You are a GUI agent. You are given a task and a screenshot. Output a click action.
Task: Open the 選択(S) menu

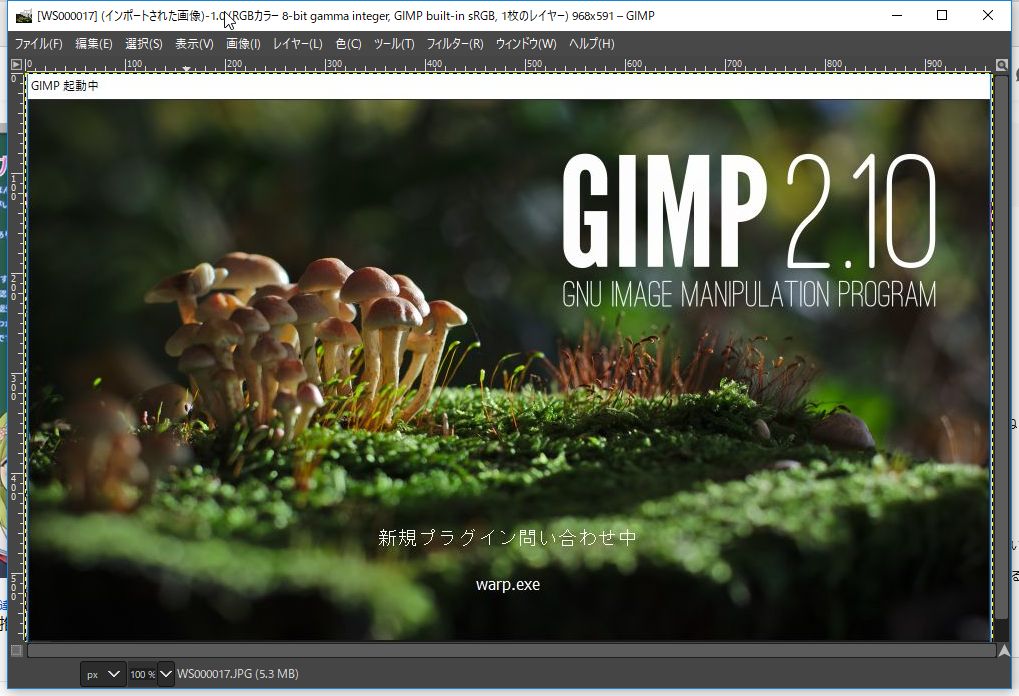click(x=144, y=44)
